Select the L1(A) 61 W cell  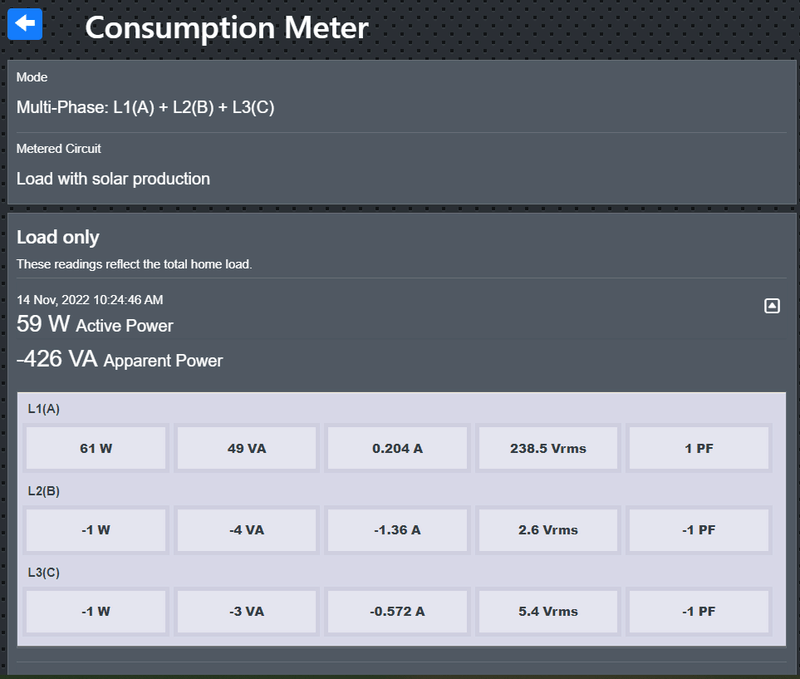(x=96, y=448)
